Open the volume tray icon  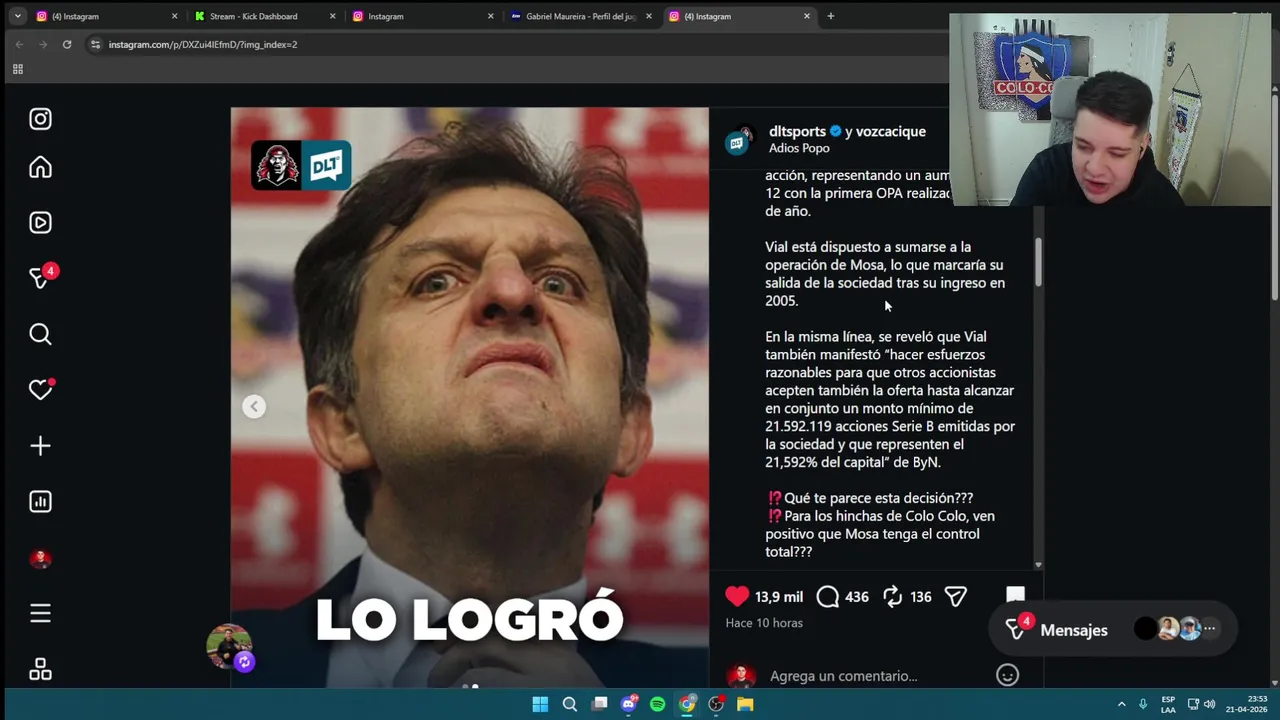pos(1209,704)
